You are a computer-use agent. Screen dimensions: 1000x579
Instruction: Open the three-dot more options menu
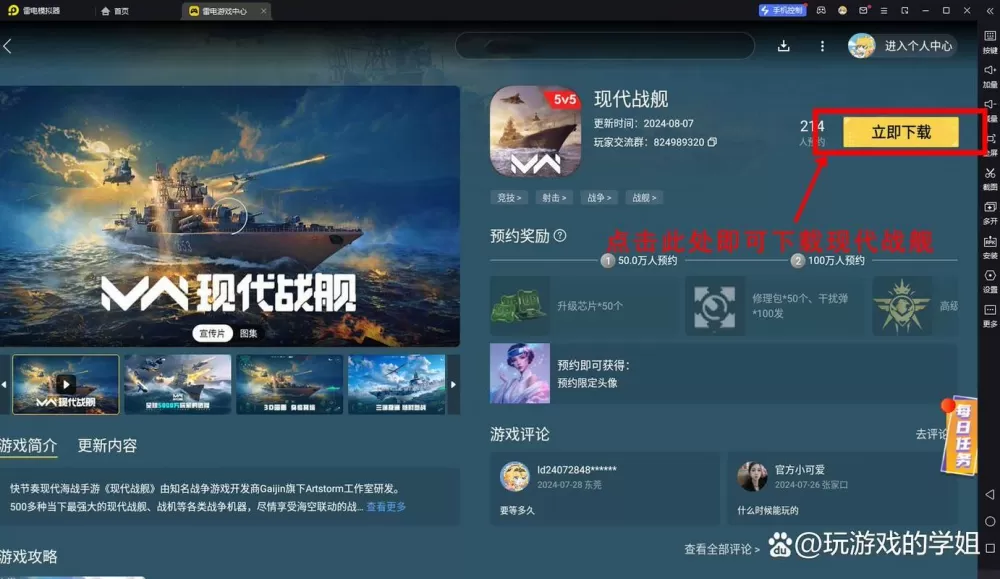tap(822, 46)
